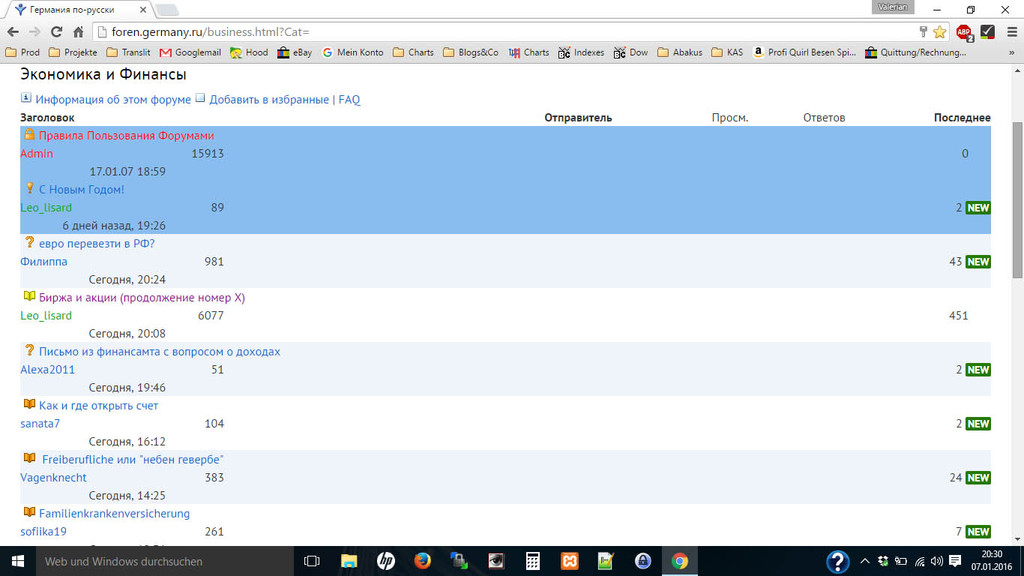Click the 'Добавить в избранные' link
Image resolution: width=1024 pixels, height=576 pixels.
click(269, 100)
